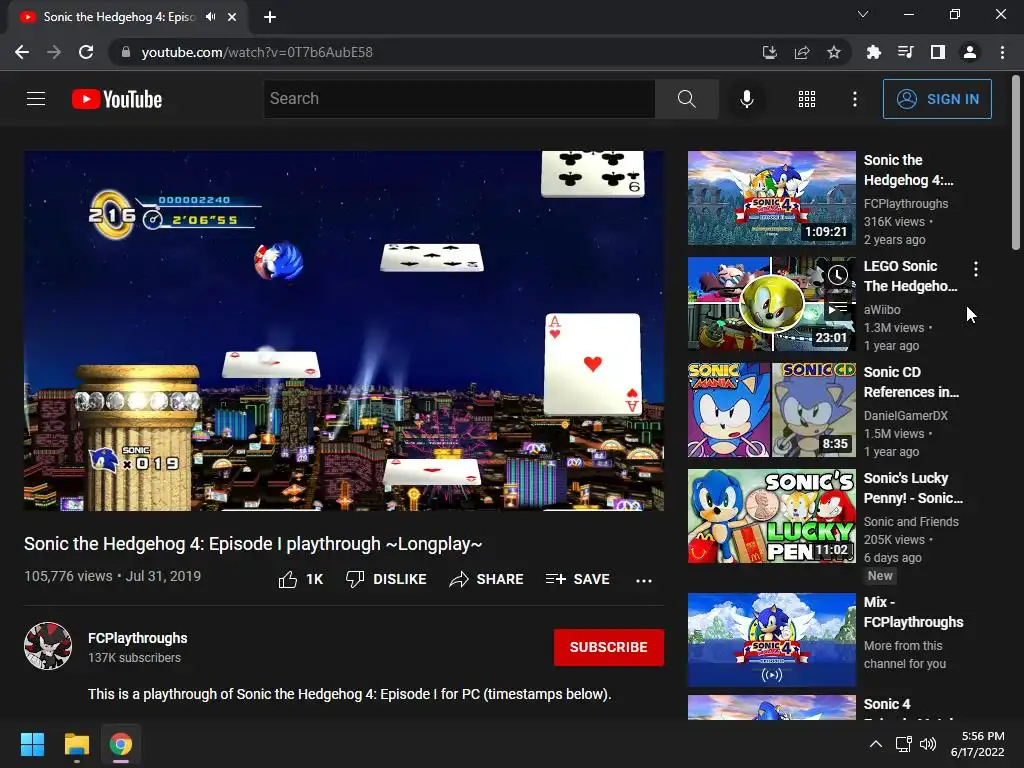Image resolution: width=1024 pixels, height=768 pixels.
Task: Save the video to a playlist
Action: (x=577, y=579)
